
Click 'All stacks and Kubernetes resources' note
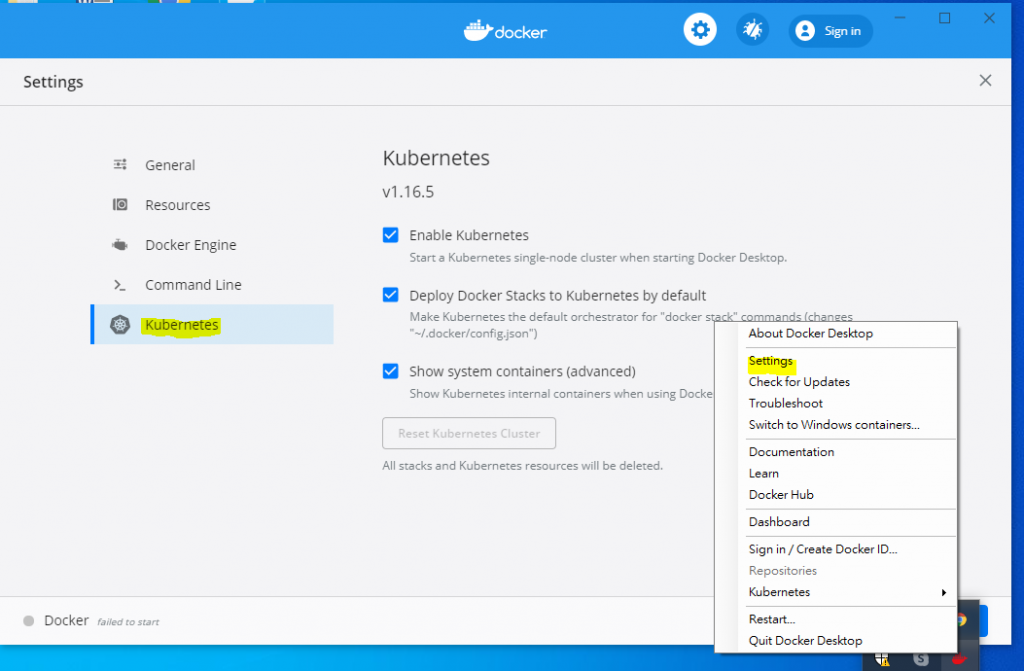click(522, 466)
